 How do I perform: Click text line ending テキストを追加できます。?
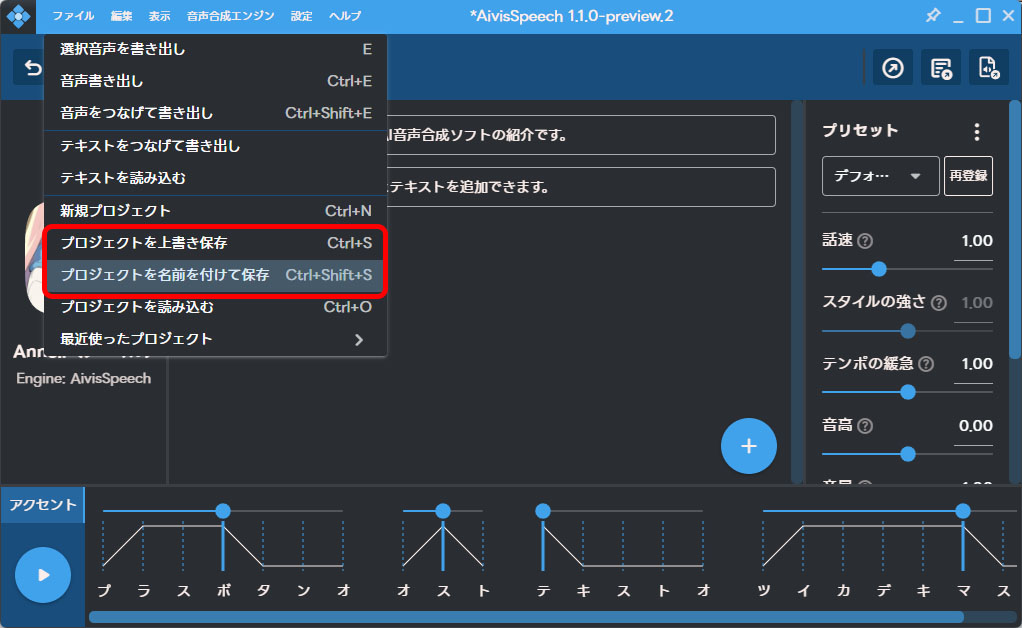coord(580,187)
